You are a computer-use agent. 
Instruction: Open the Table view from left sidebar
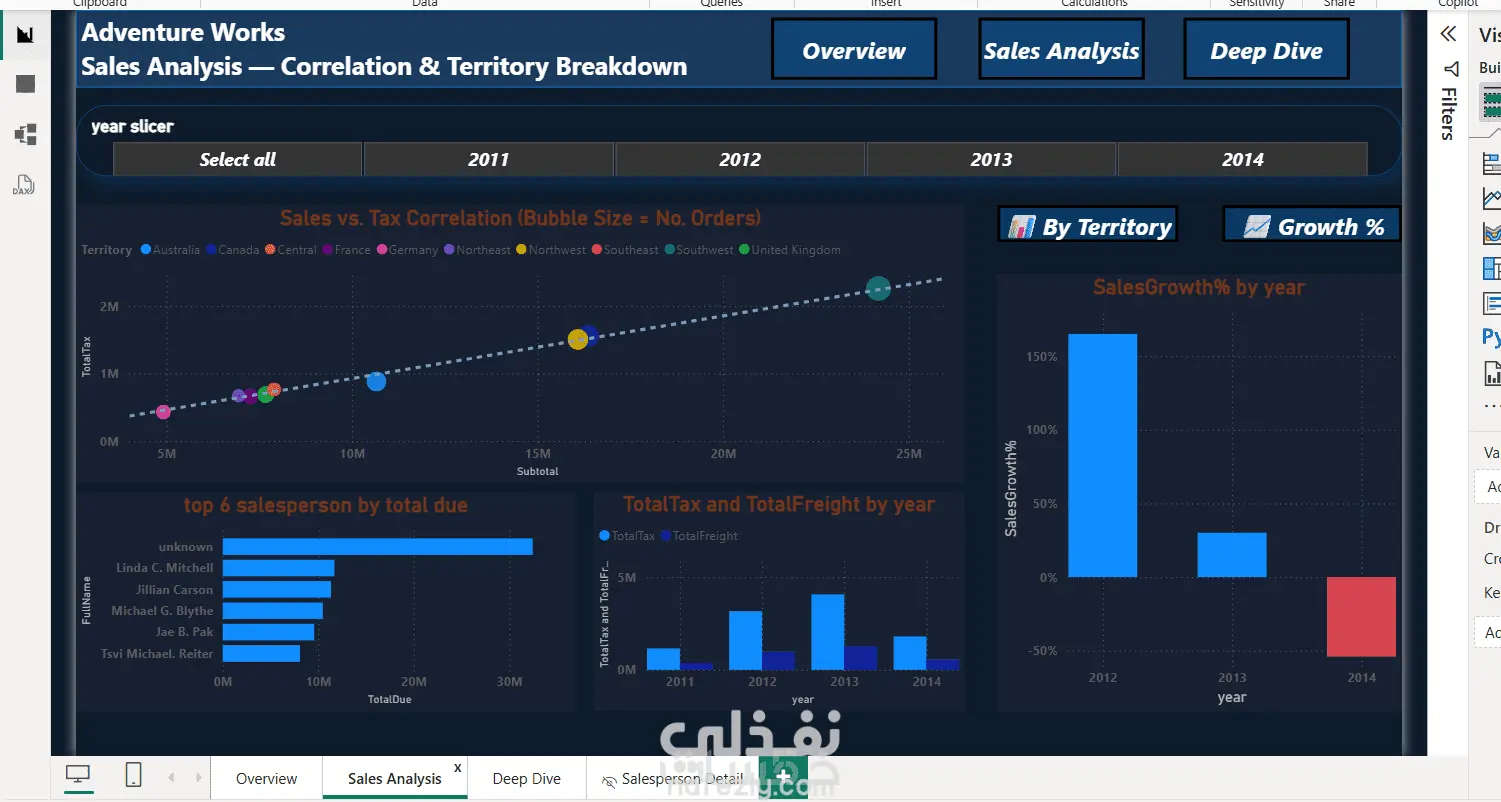point(25,84)
